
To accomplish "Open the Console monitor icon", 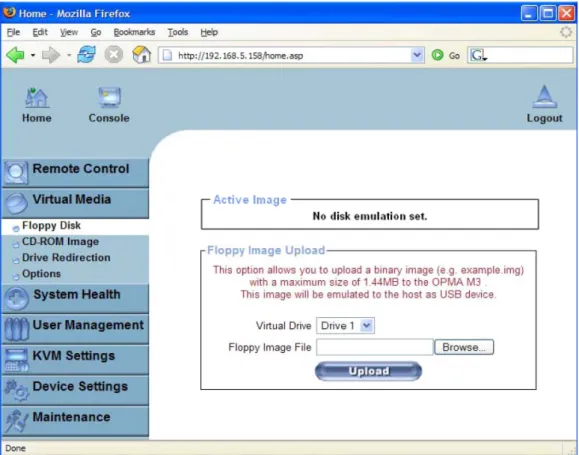I will pyautogui.click(x=109, y=97).
